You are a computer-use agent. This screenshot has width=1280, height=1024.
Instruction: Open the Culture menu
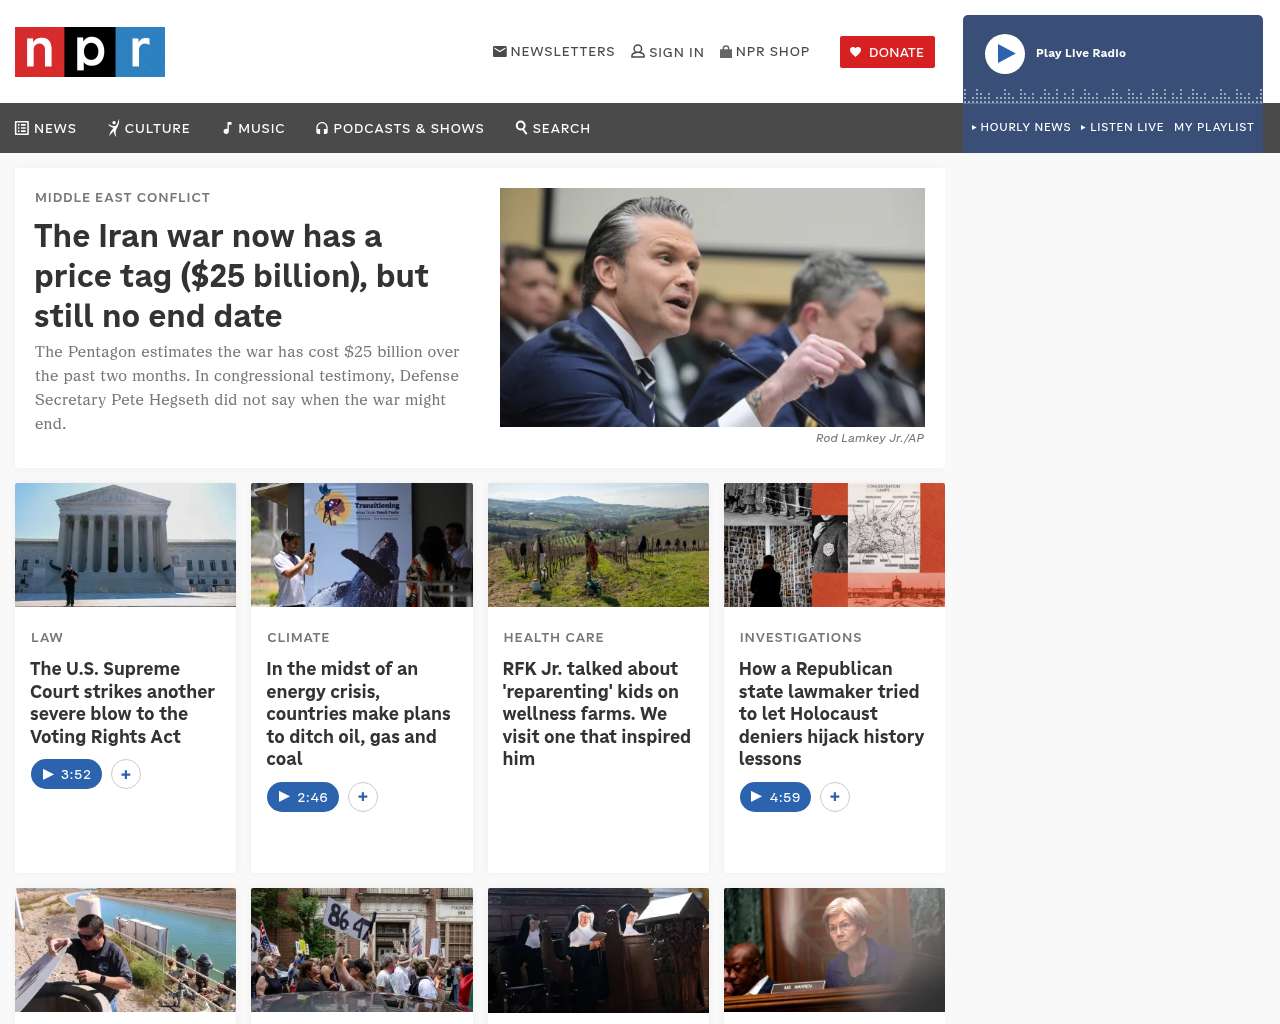click(x=149, y=128)
